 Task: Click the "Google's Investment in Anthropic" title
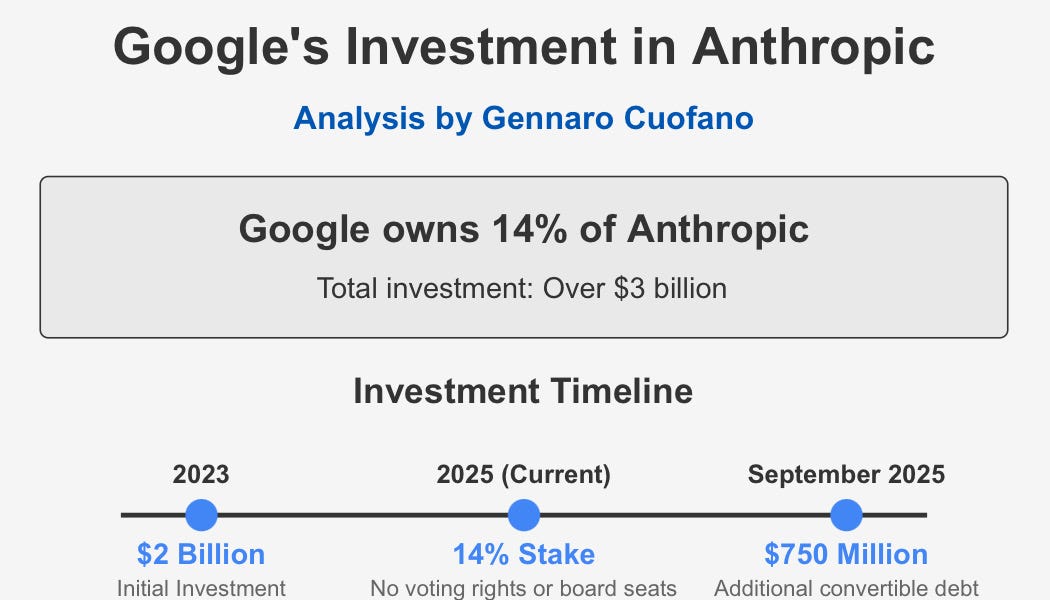524,46
